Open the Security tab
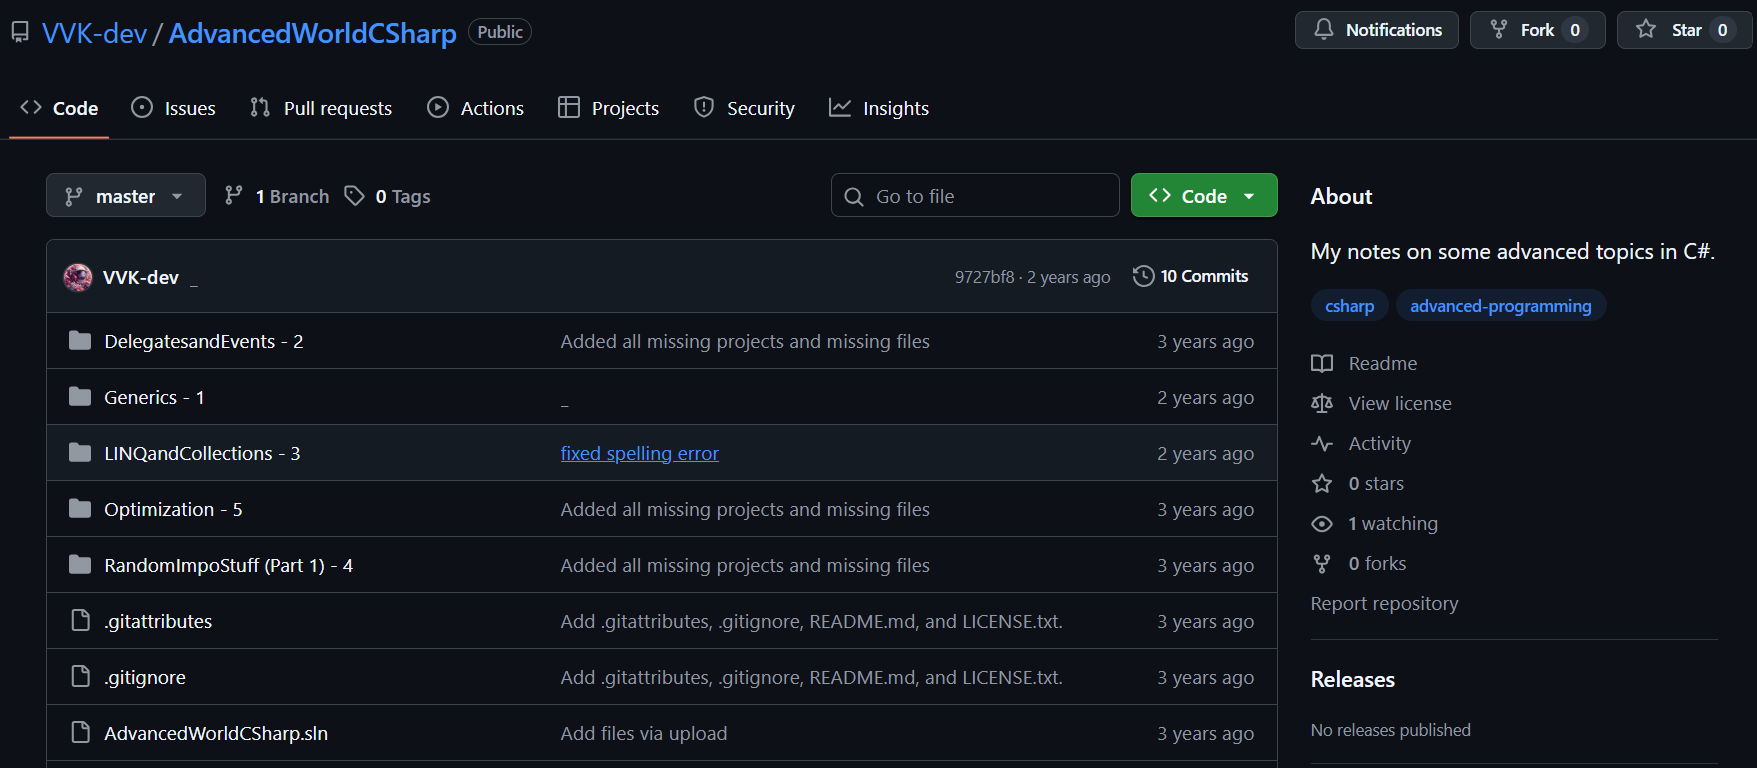The height and width of the screenshot is (768, 1757). pyautogui.click(x=744, y=108)
